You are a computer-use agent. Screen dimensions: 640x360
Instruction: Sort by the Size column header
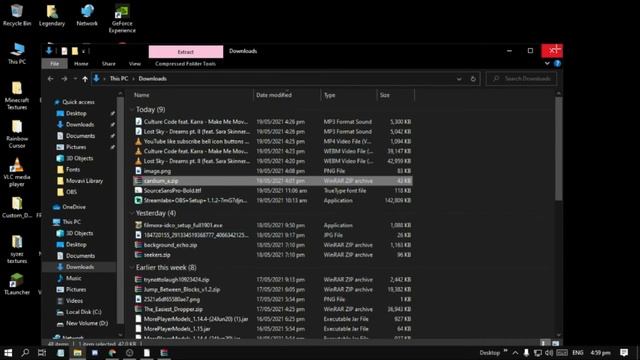(395, 95)
